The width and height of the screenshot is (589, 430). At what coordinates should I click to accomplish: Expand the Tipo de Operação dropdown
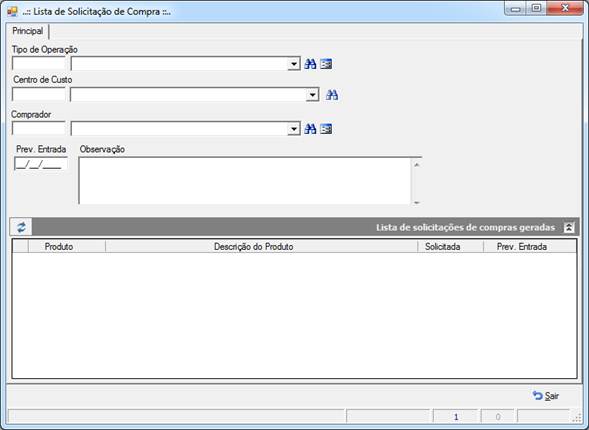click(x=294, y=64)
